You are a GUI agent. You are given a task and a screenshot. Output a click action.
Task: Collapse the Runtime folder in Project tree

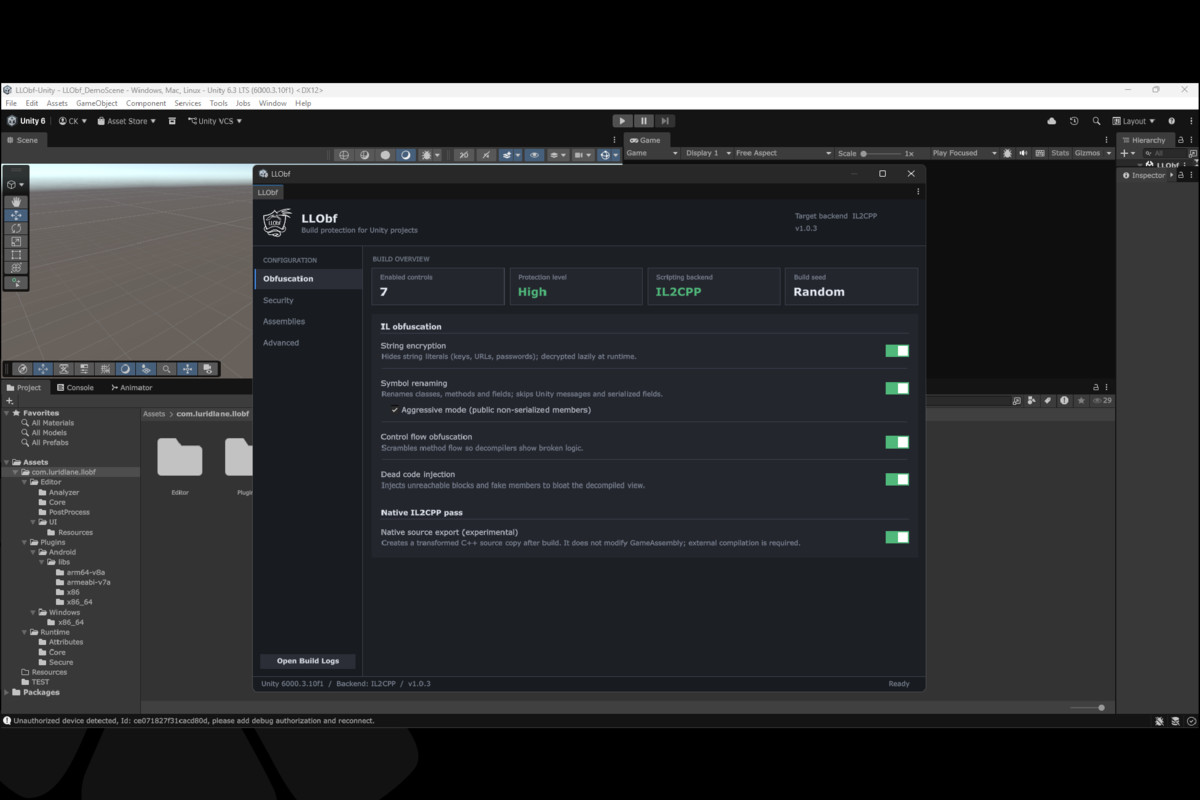tap(25, 632)
